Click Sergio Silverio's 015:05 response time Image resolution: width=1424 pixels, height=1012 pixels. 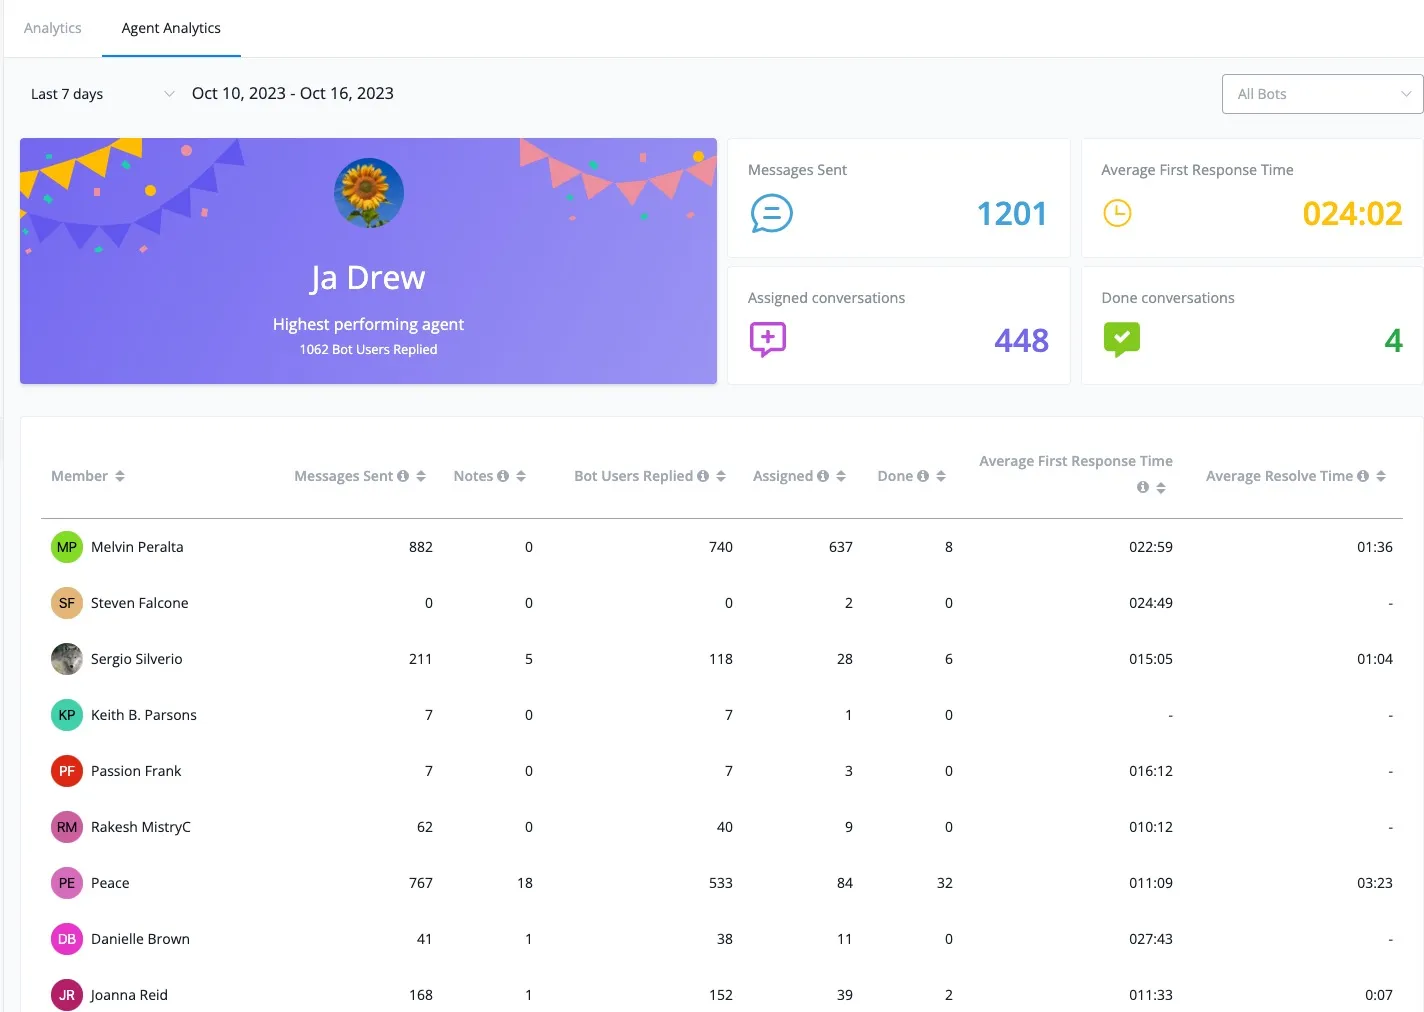[1151, 659]
